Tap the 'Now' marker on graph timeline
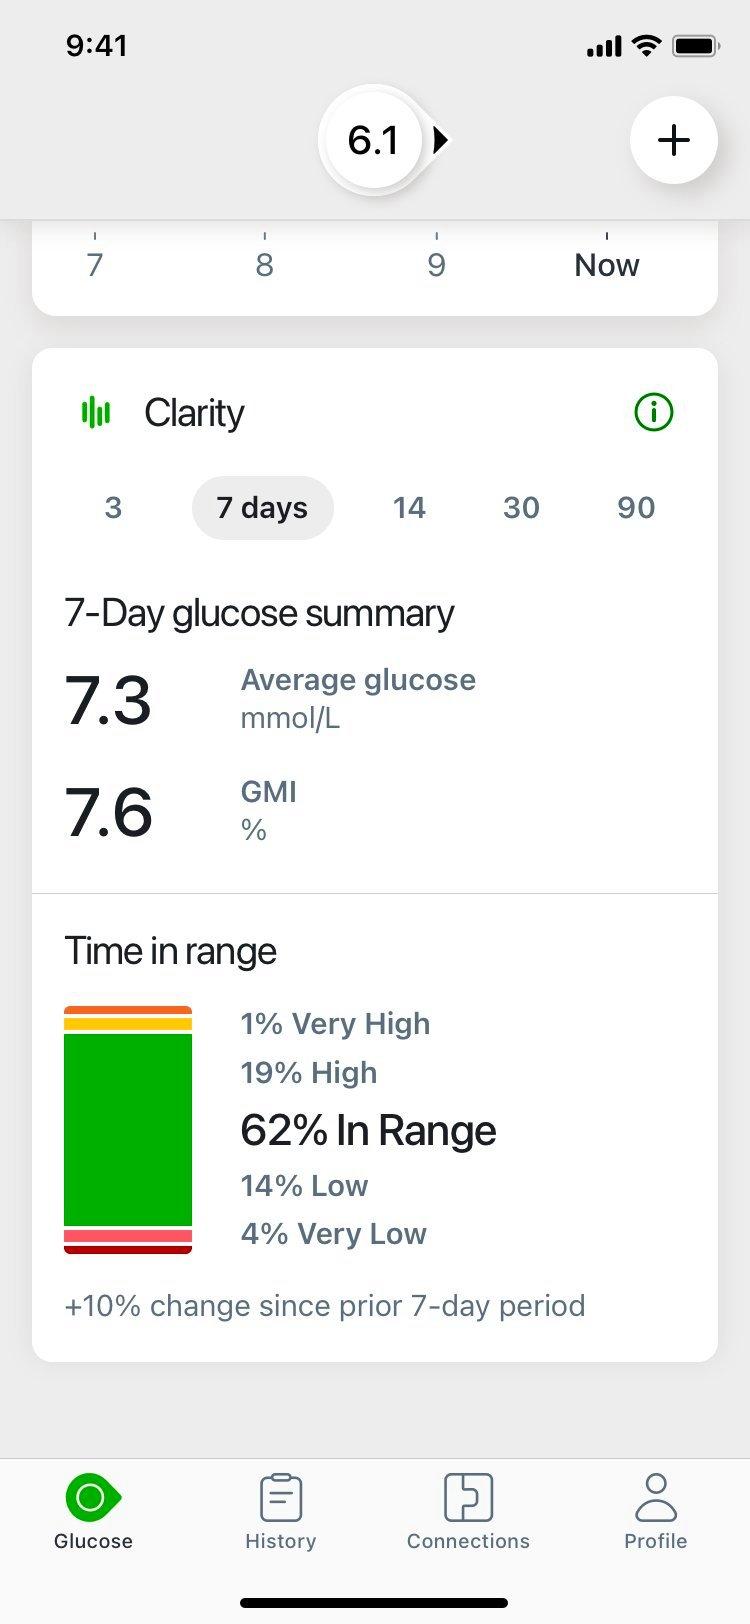This screenshot has width=750, height=1624. (606, 265)
